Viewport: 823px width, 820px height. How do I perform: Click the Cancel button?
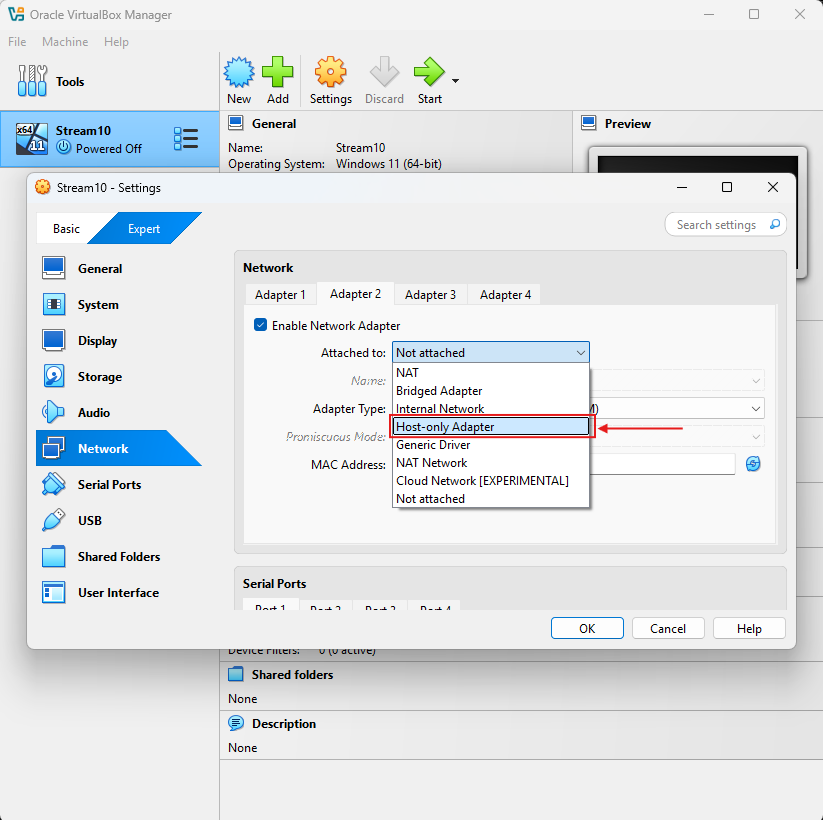point(668,629)
